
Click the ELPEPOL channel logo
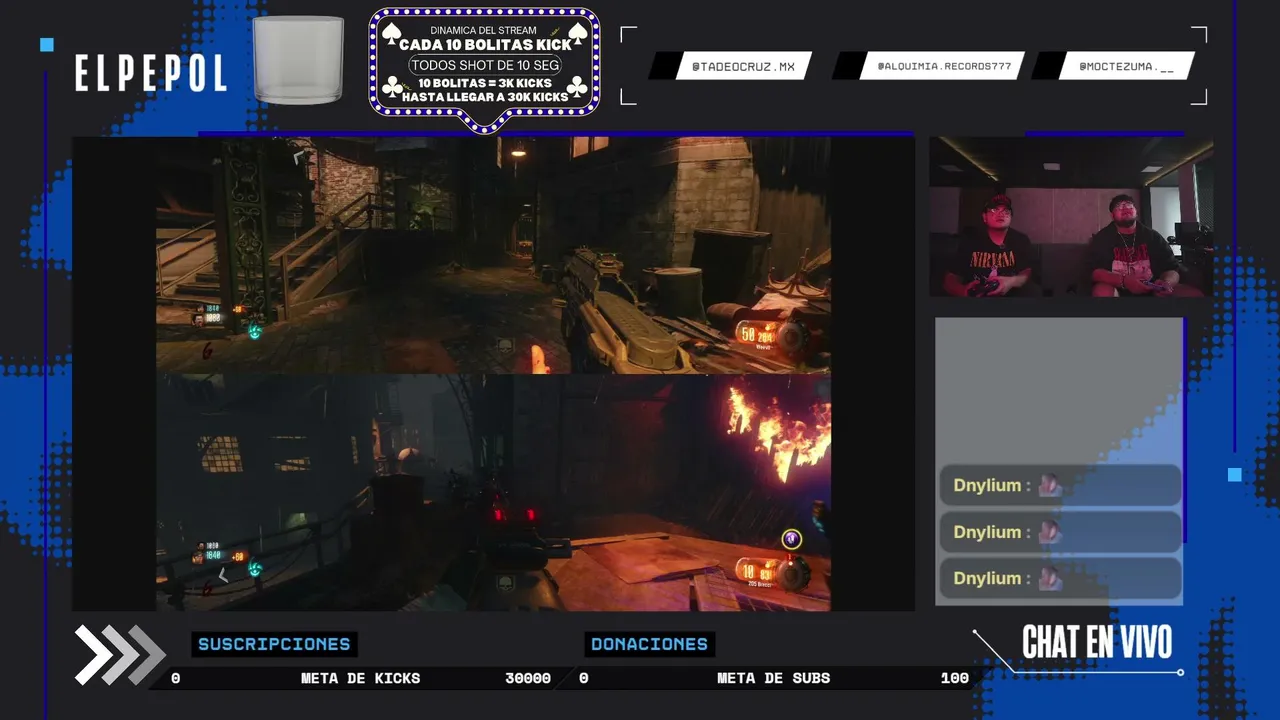(x=151, y=73)
